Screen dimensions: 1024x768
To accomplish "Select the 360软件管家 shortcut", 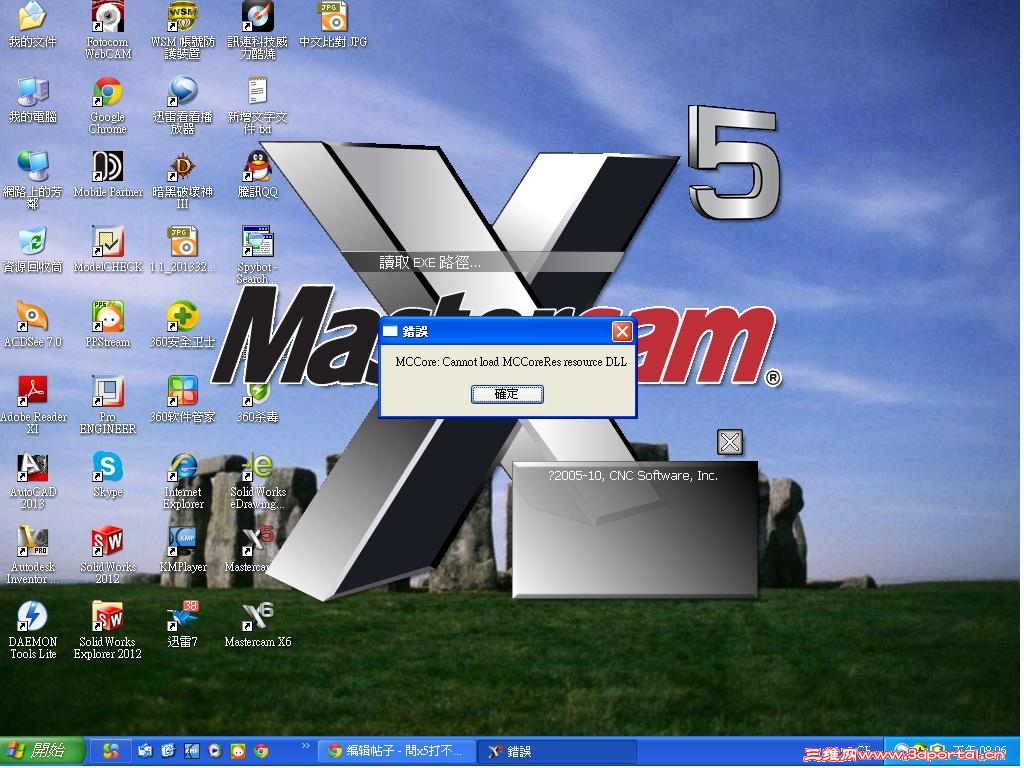I will click(x=183, y=400).
